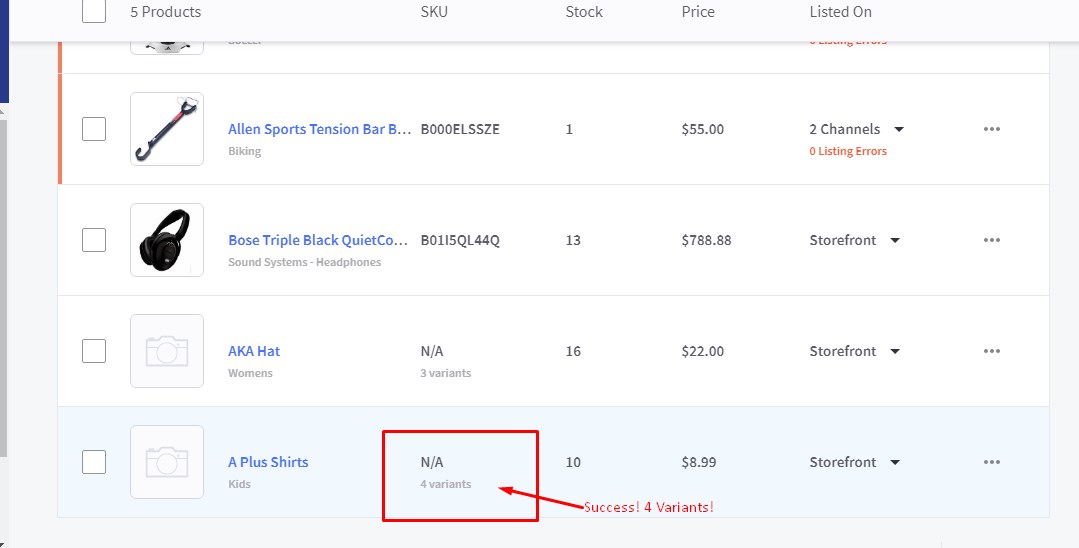Open Allen Sports Tension Bar product link
The height and width of the screenshot is (548, 1079).
(320, 129)
